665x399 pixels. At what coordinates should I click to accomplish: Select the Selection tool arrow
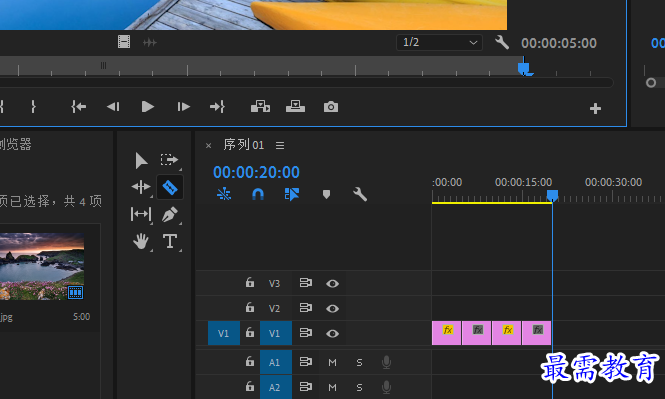(x=141, y=161)
